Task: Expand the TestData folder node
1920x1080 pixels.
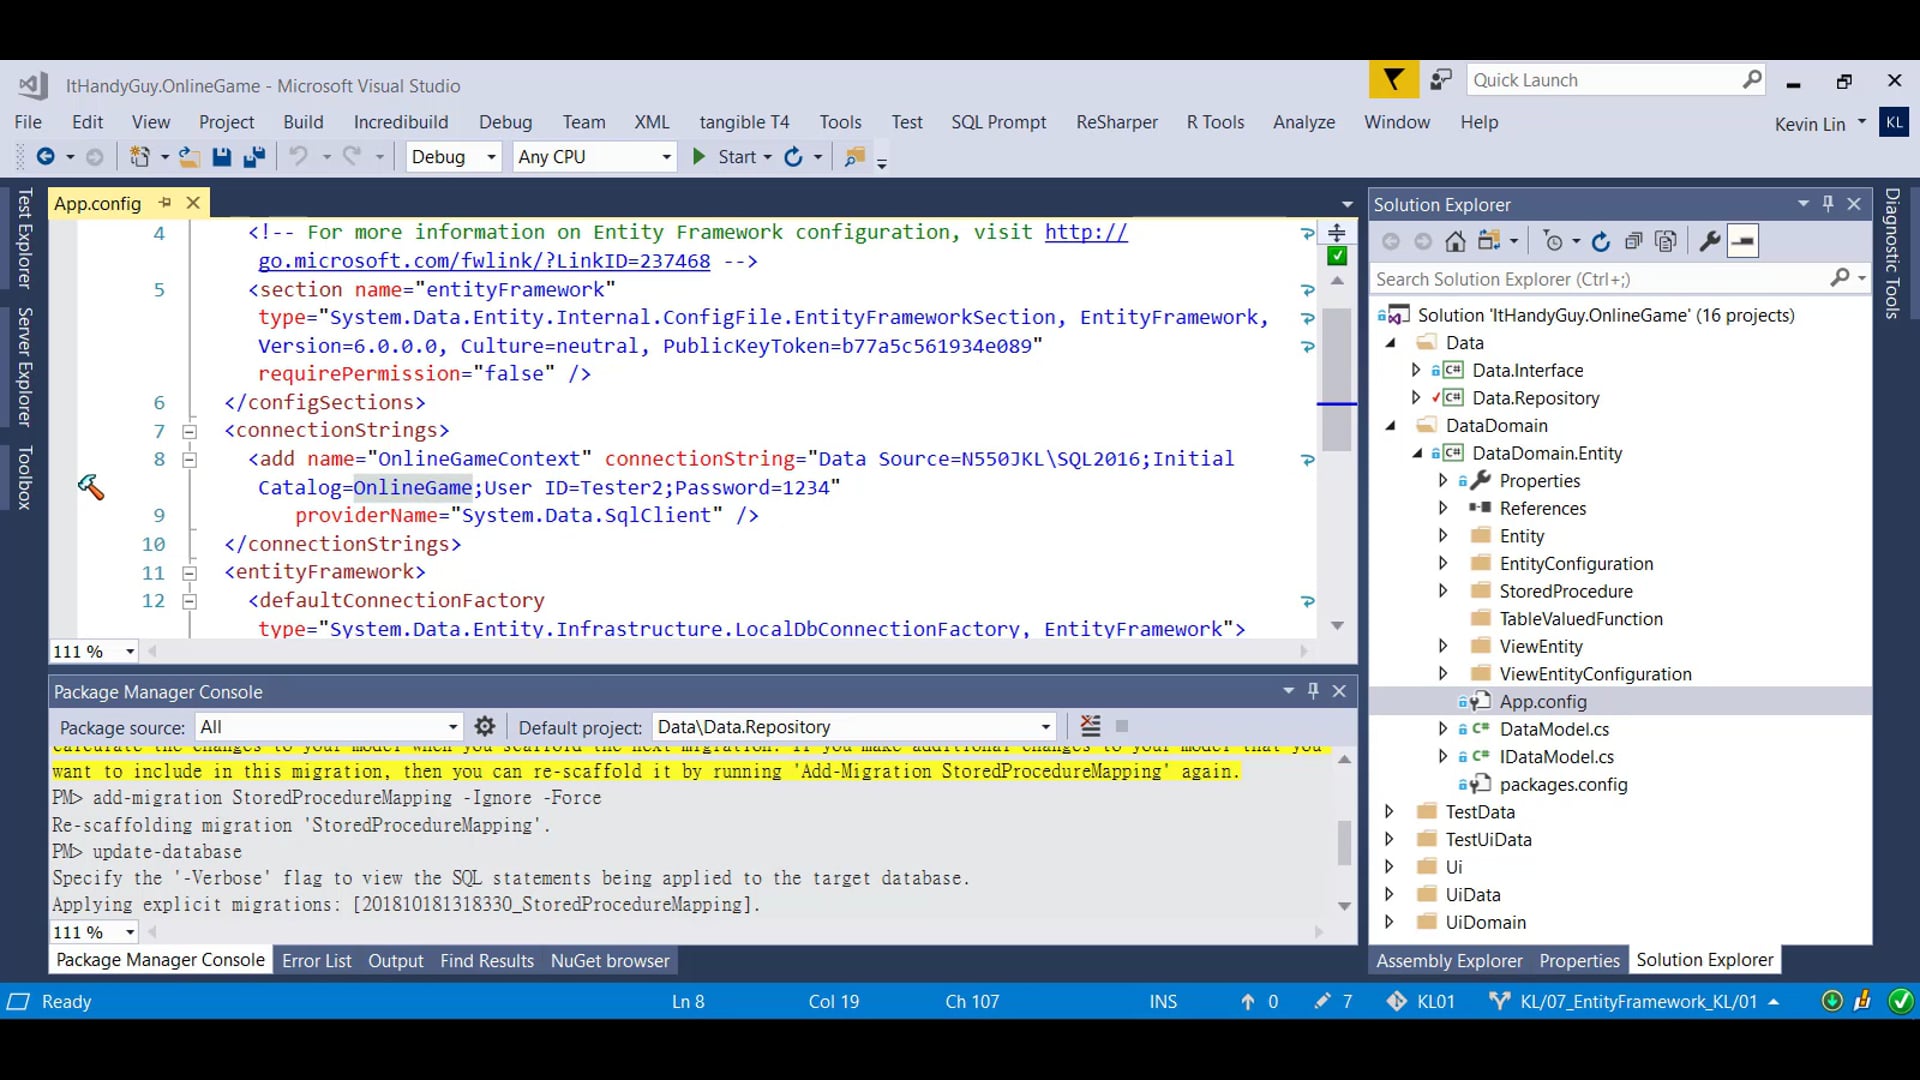Action: (1389, 812)
